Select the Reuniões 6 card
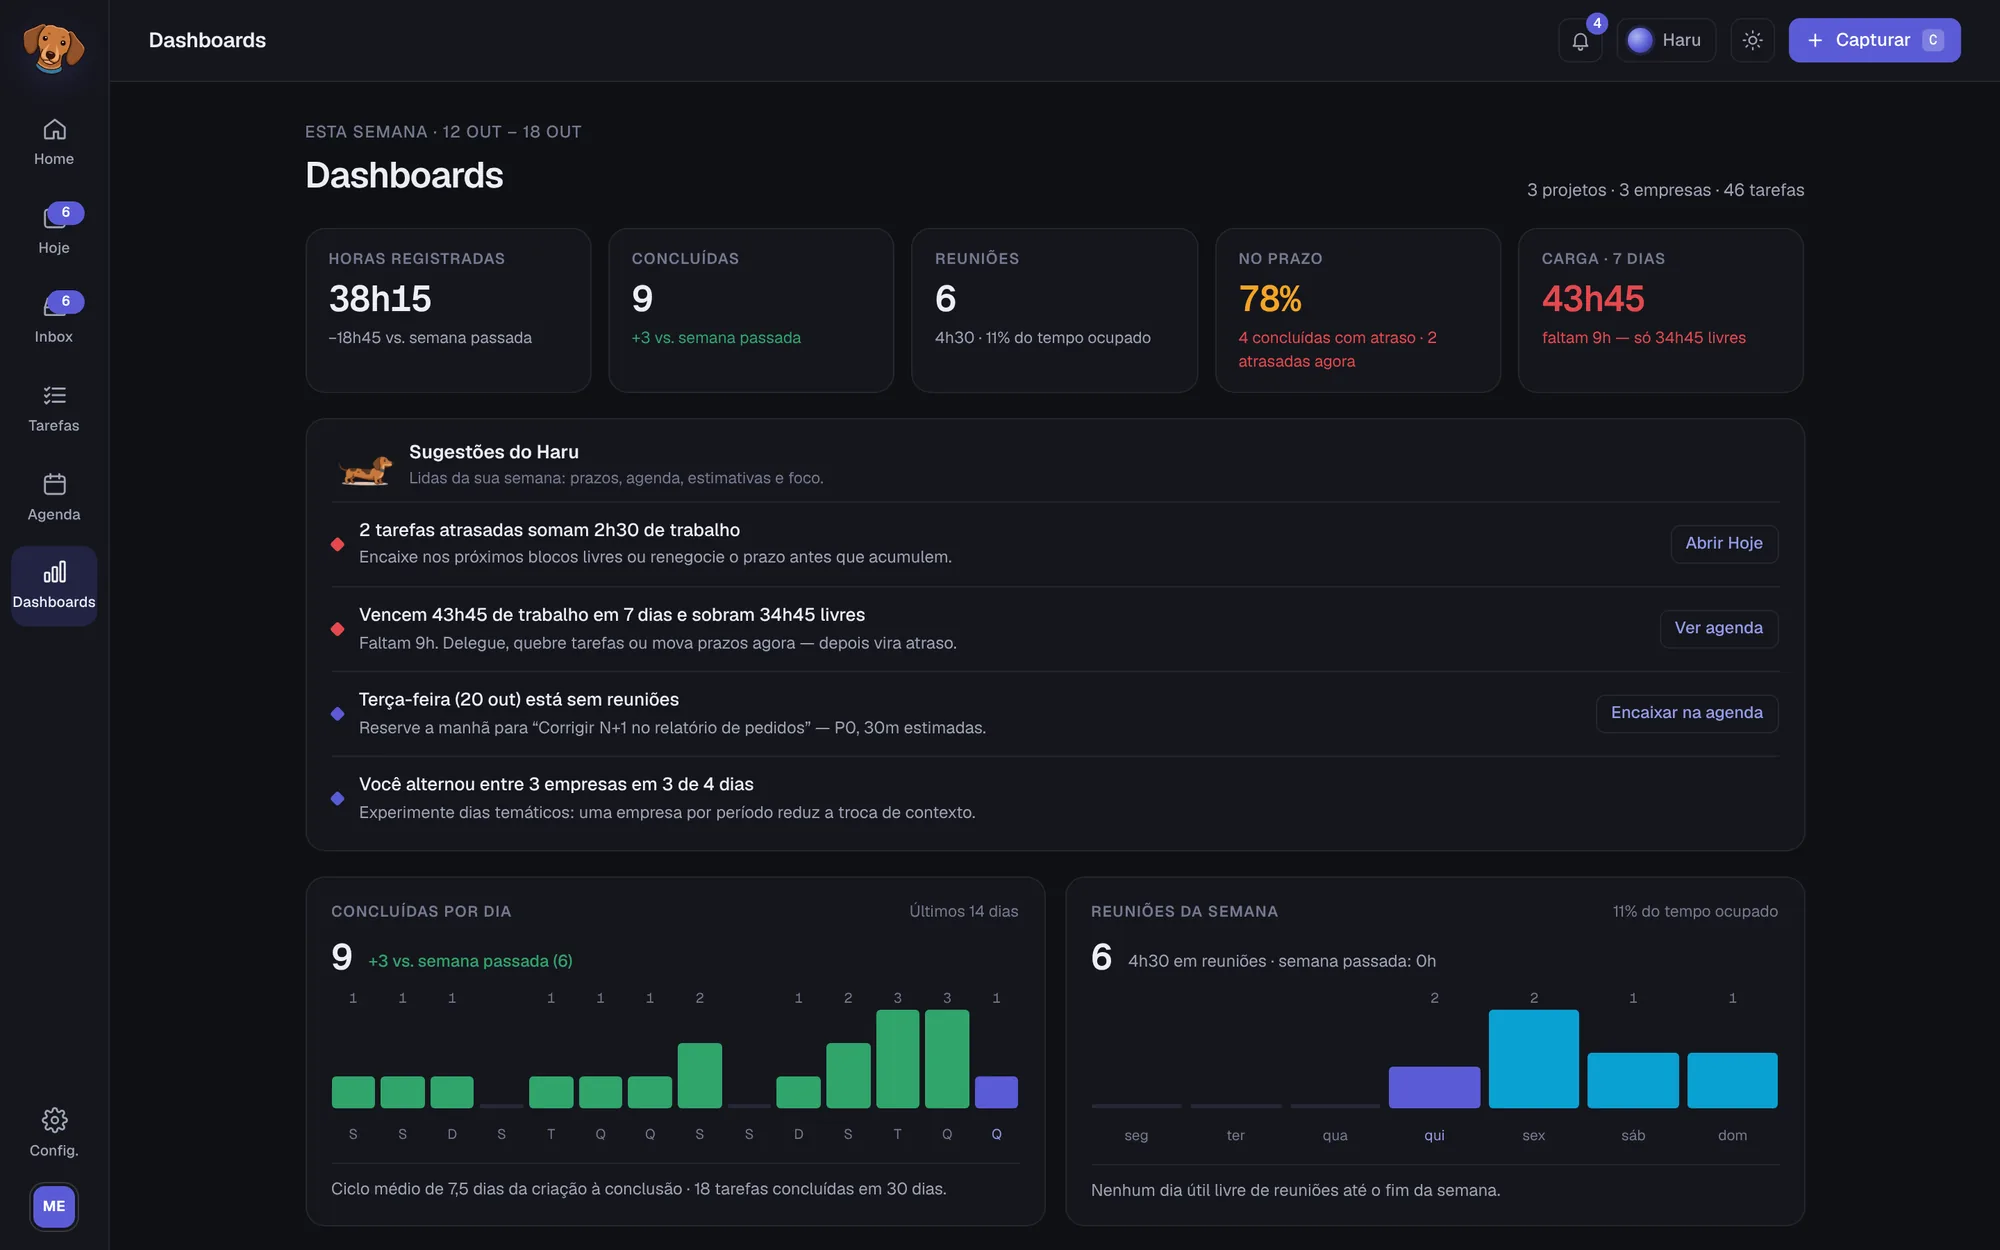Image resolution: width=2000 pixels, height=1250 pixels. [1054, 310]
